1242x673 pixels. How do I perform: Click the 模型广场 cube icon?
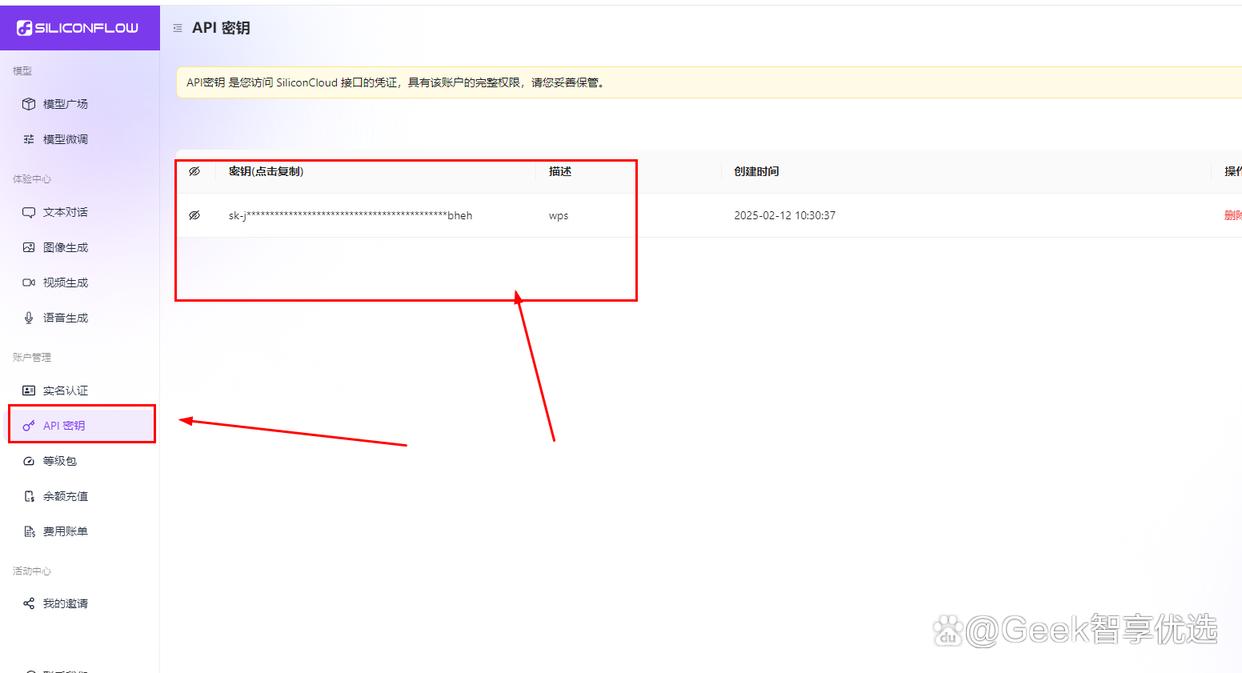pyautogui.click(x=29, y=104)
